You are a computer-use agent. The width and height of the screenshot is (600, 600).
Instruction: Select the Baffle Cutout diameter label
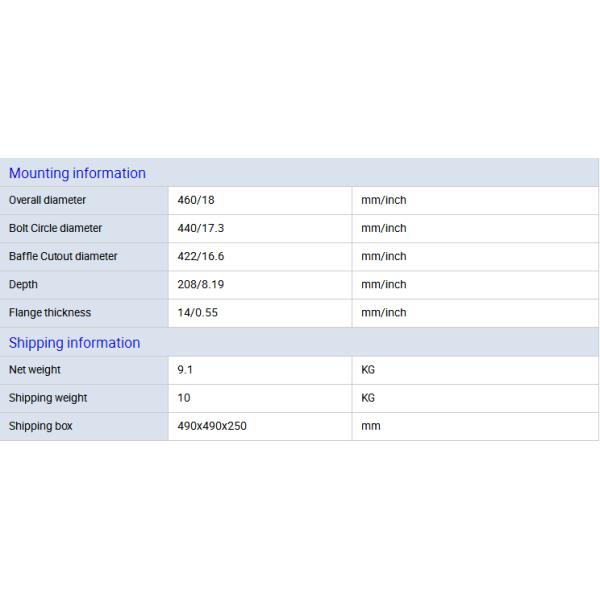[x=63, y=256]
